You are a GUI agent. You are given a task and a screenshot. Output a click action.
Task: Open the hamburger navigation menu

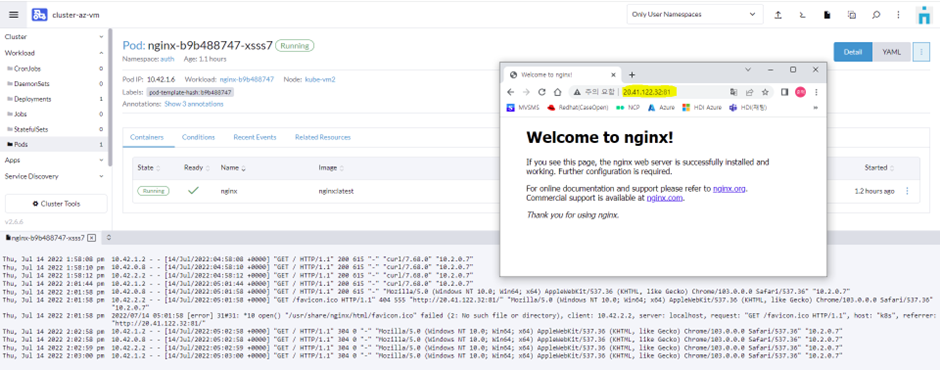point(14,14)
